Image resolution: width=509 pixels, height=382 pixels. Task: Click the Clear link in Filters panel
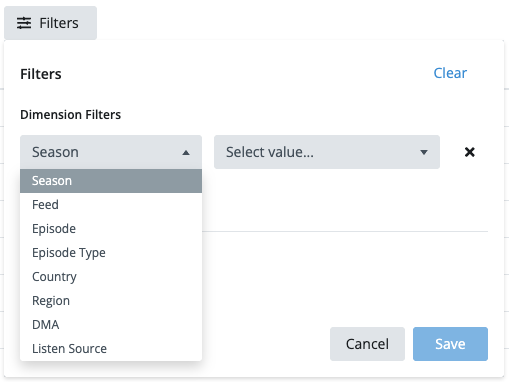coord(450,73)
